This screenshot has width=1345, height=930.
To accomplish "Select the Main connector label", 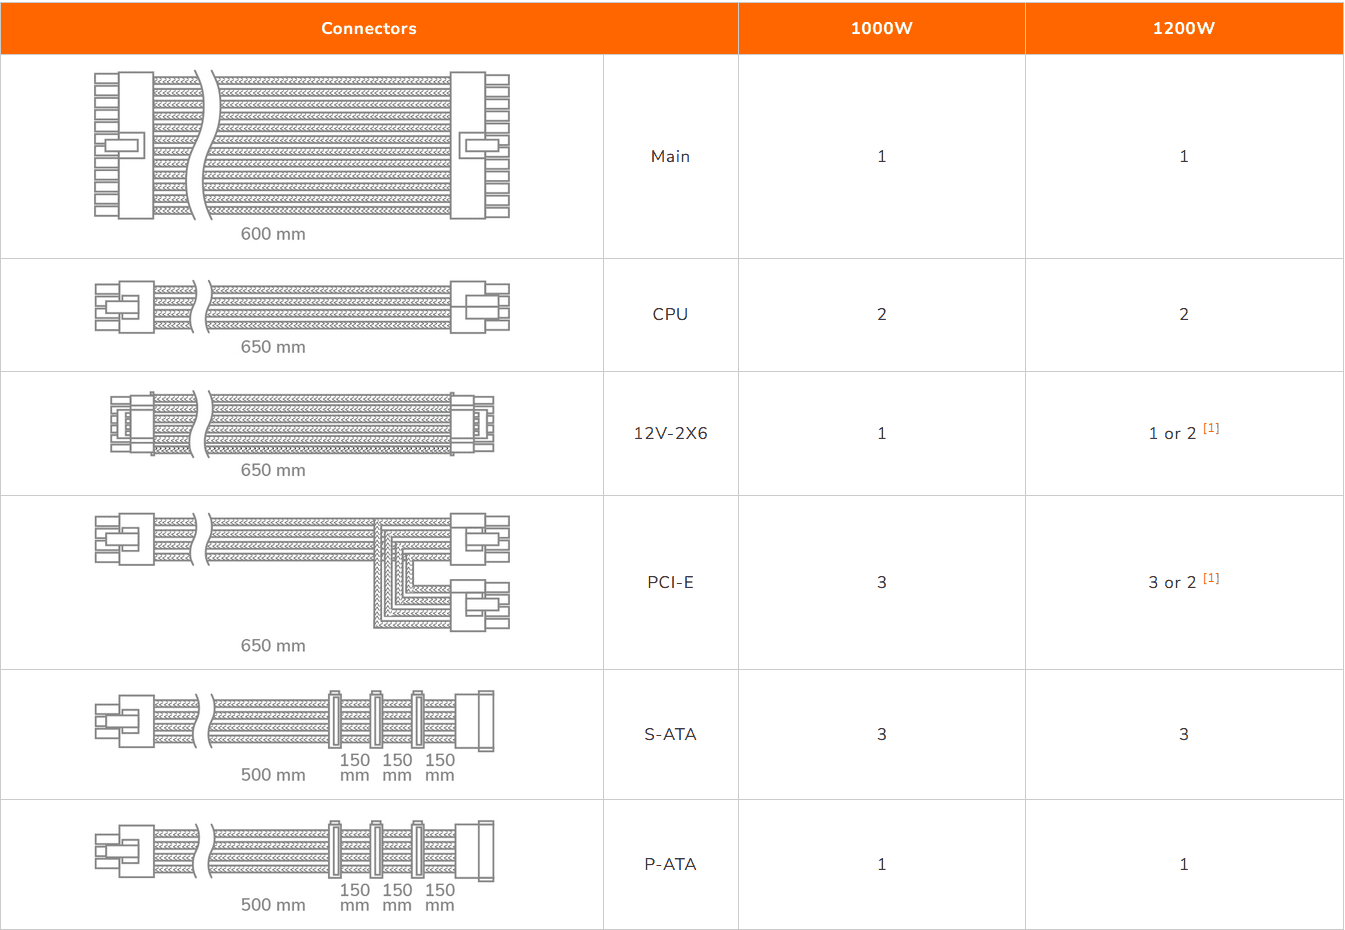I will point(670,156).
